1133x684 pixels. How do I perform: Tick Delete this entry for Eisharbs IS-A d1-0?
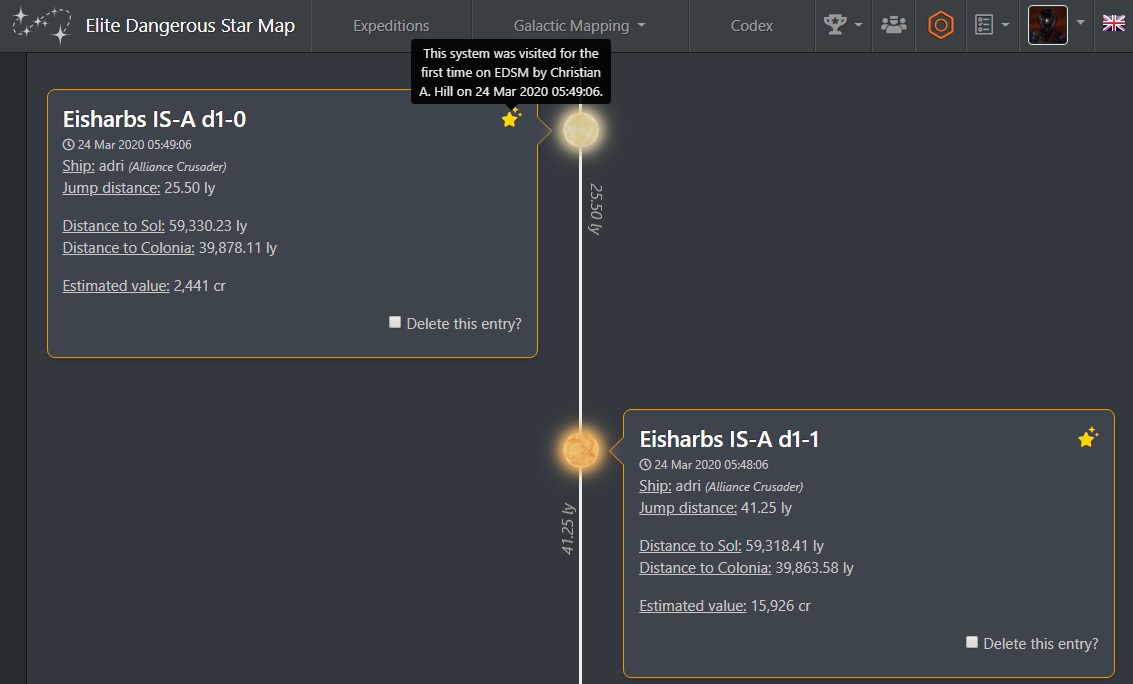pyautogui.click(x=395, y=322)
